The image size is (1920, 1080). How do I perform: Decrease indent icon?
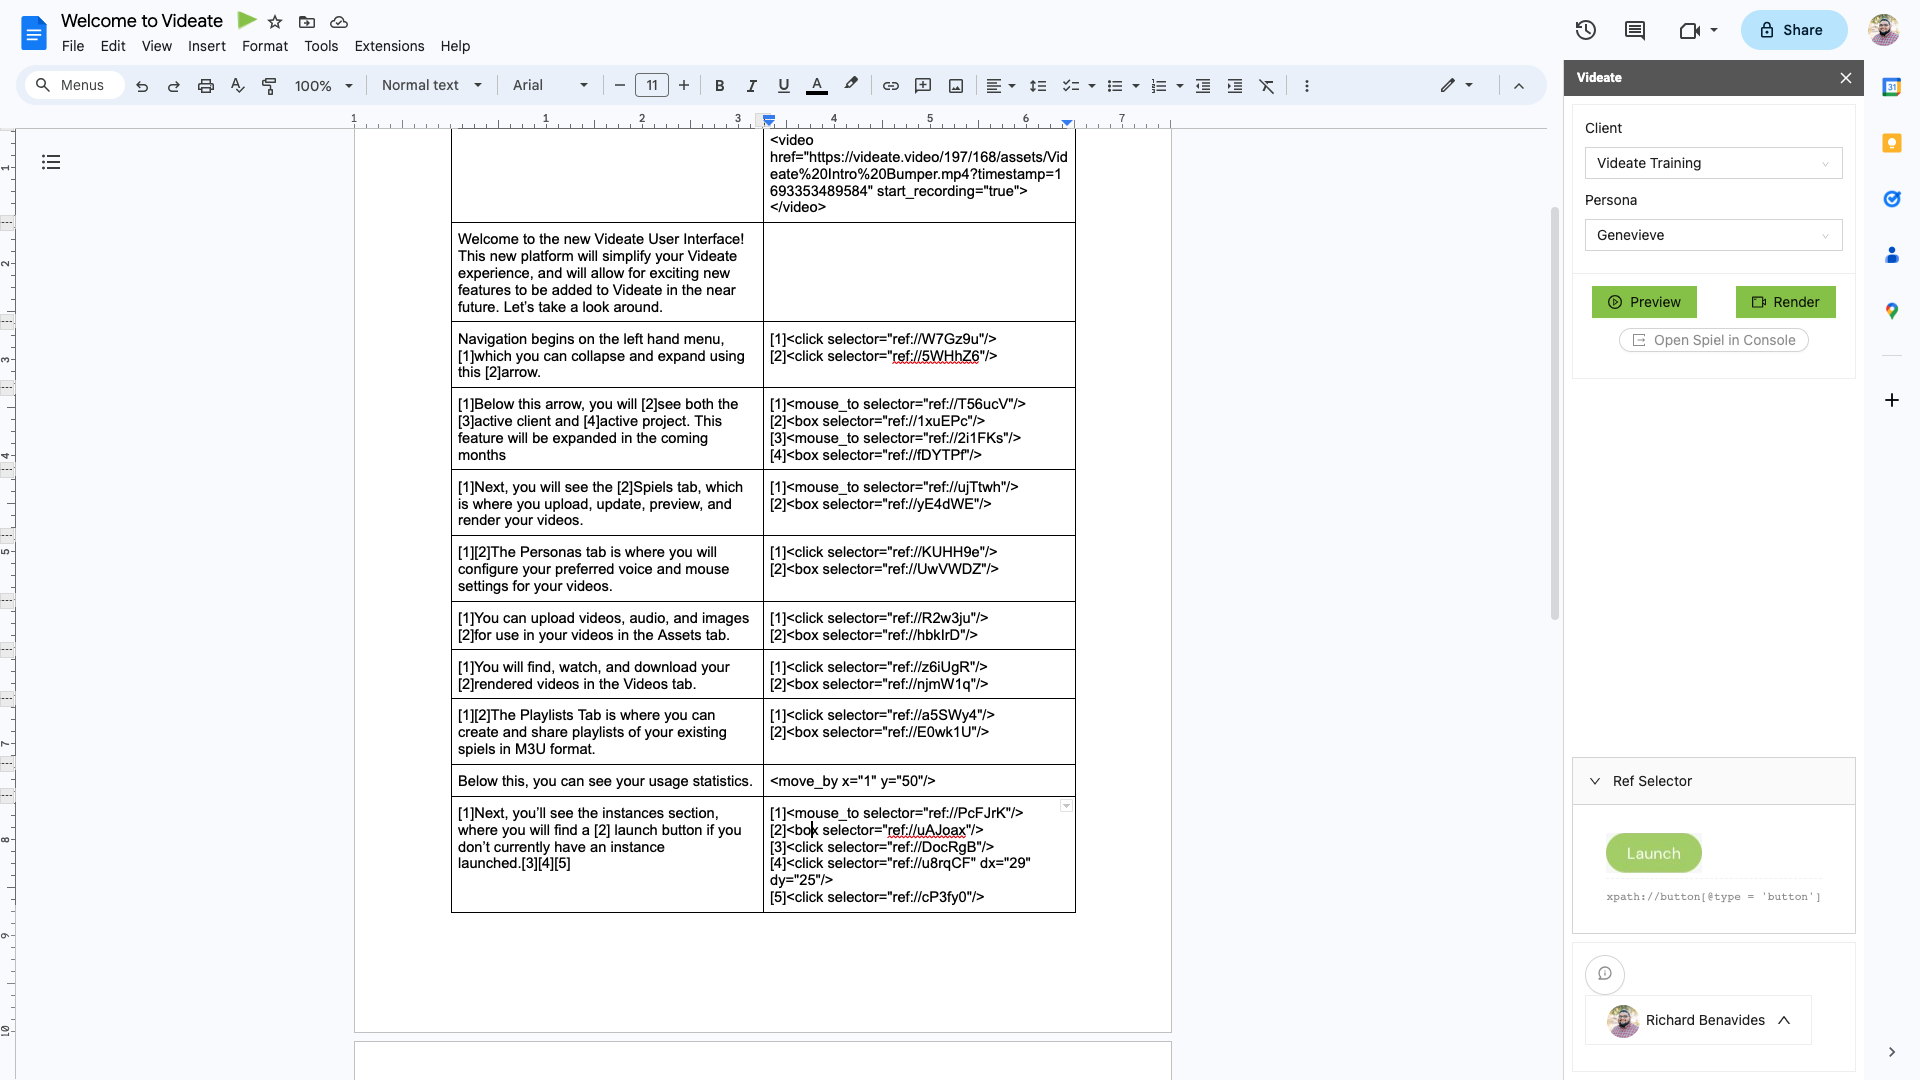click(1203, 86)
